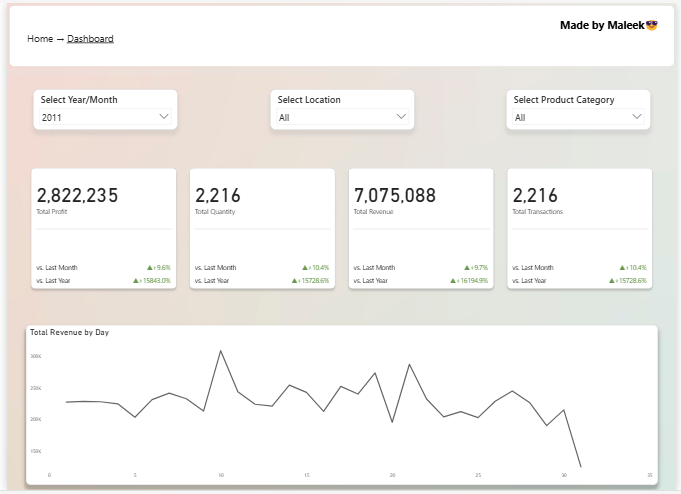Select the 7,075,088 Total Revenue value

click(x=395, y=196)
